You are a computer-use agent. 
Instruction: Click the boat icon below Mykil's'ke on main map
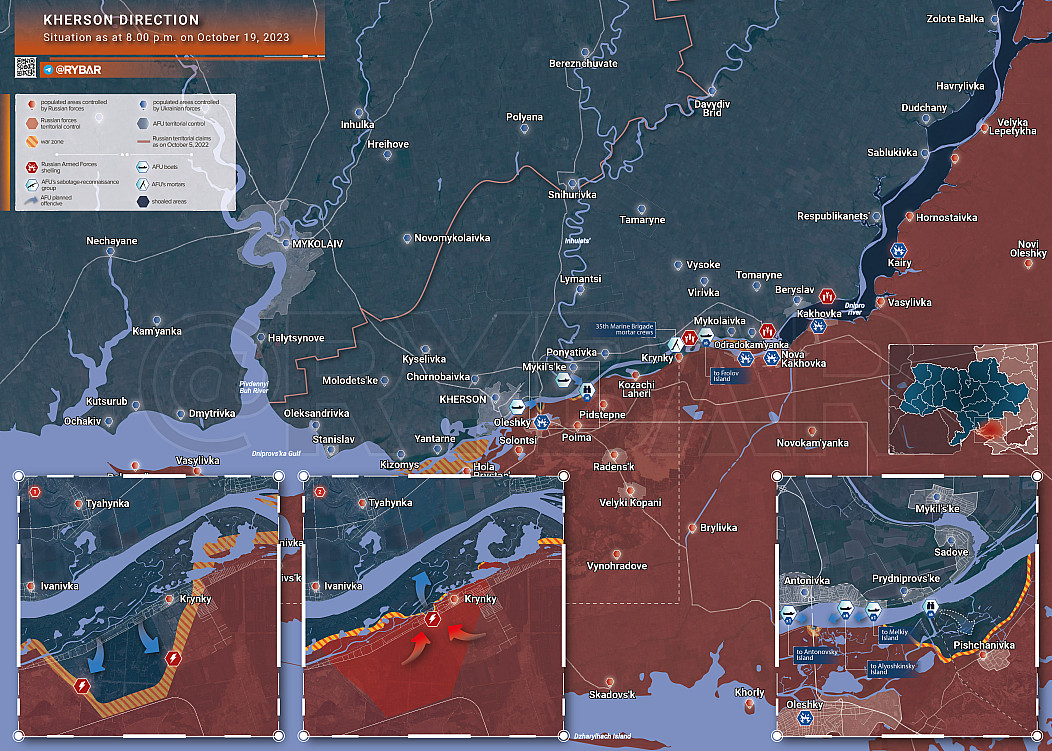pos(564,381)
